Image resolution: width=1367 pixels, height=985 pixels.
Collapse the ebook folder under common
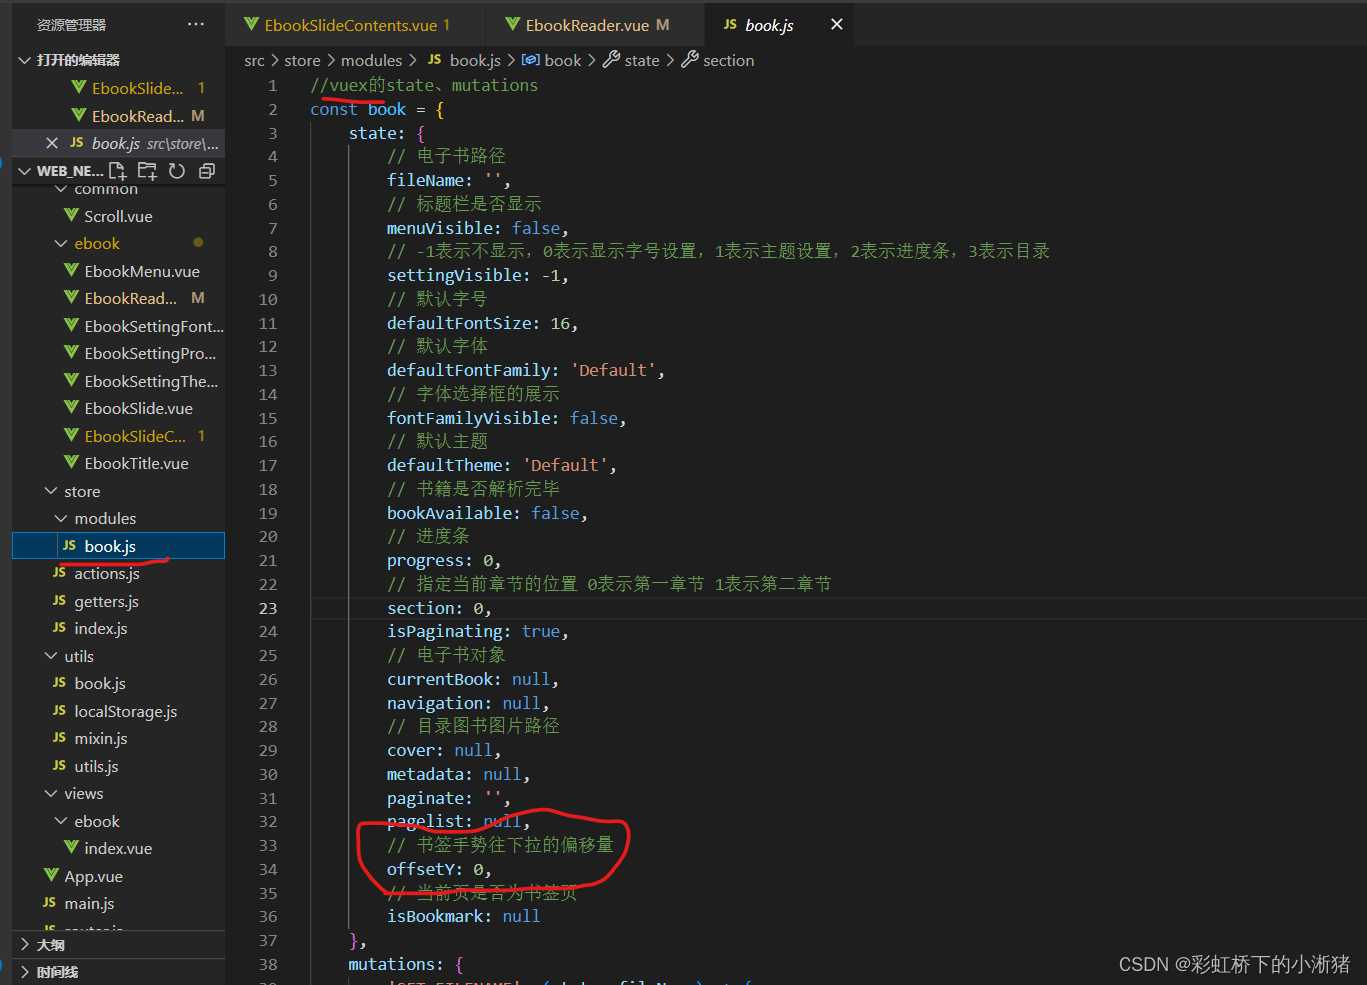click(x=62, y=243)
